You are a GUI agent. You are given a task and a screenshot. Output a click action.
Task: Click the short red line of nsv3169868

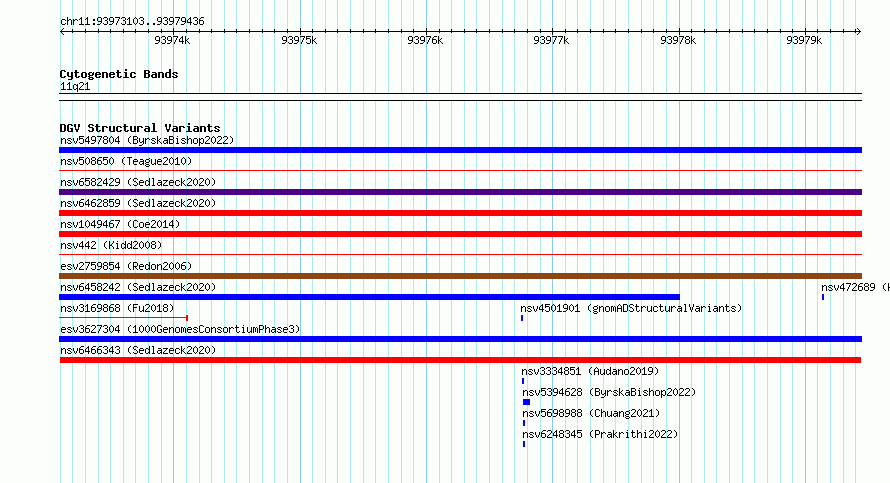(123, 318)
